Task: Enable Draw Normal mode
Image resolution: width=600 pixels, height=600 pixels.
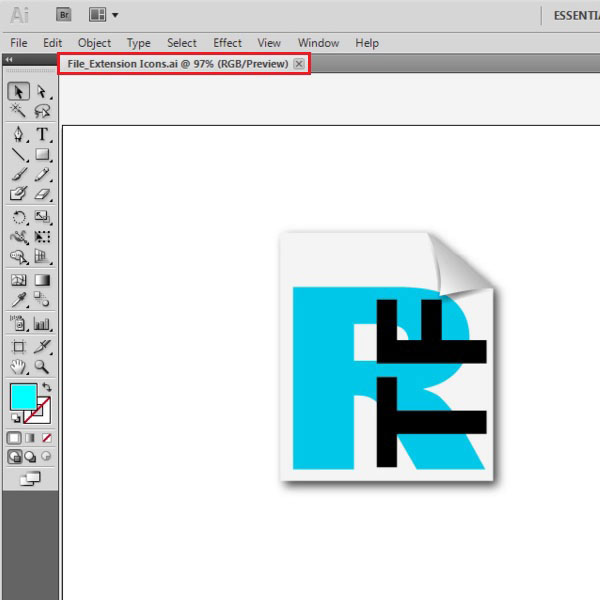Action: pos(15,456)
